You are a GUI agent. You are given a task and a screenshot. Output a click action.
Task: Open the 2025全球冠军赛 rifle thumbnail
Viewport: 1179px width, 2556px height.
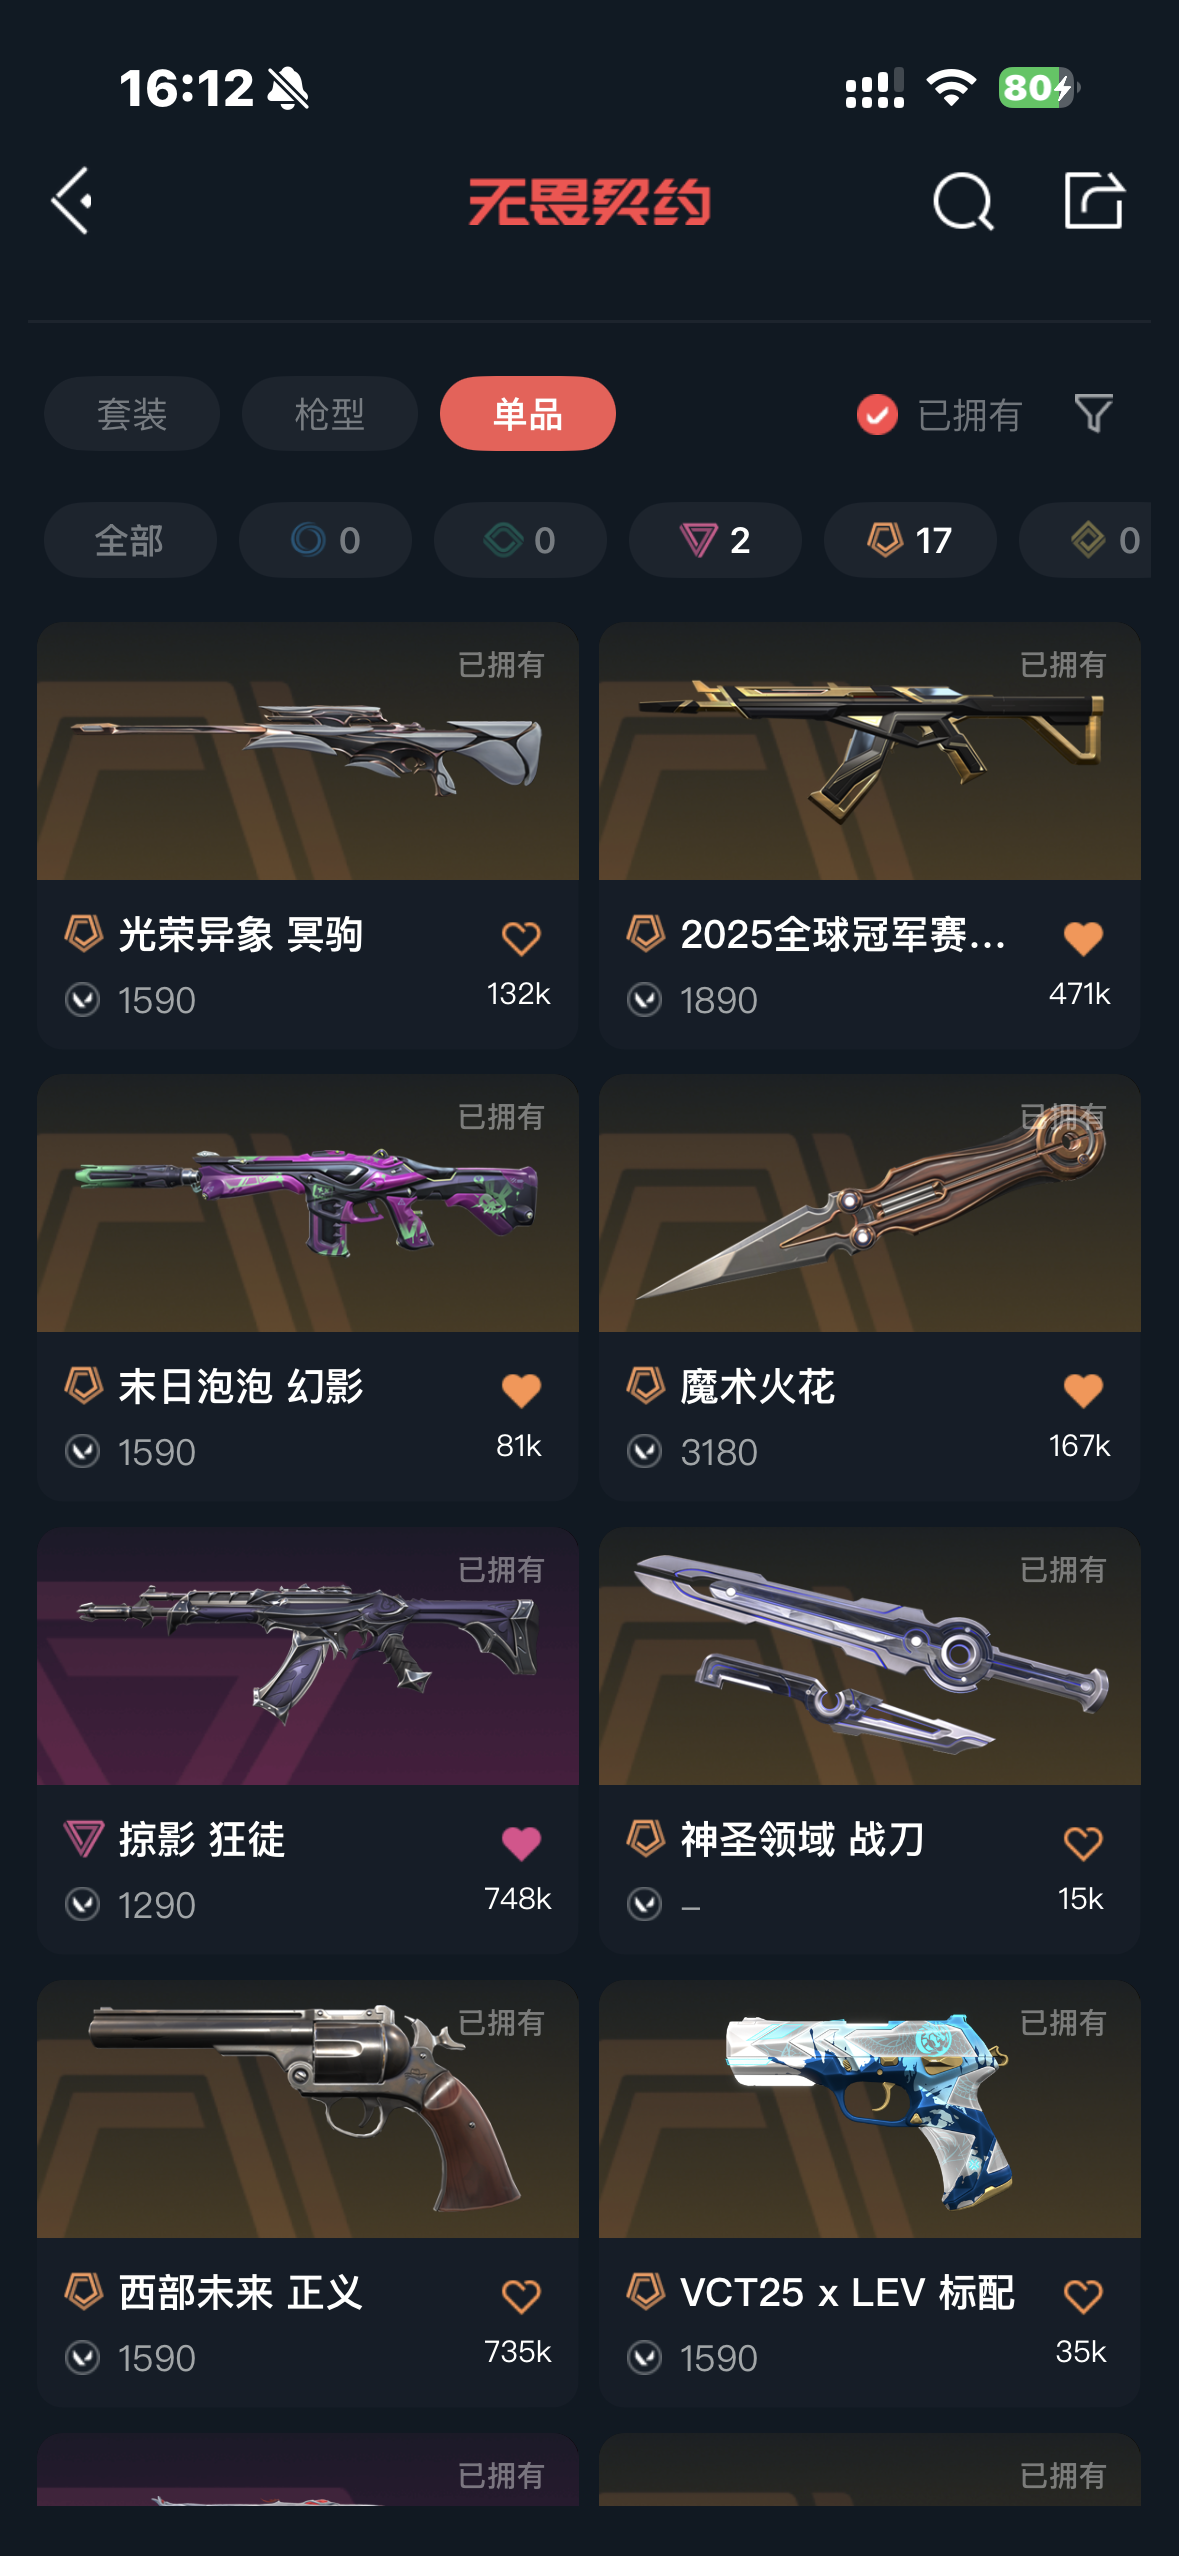click(x=870, y=751)
